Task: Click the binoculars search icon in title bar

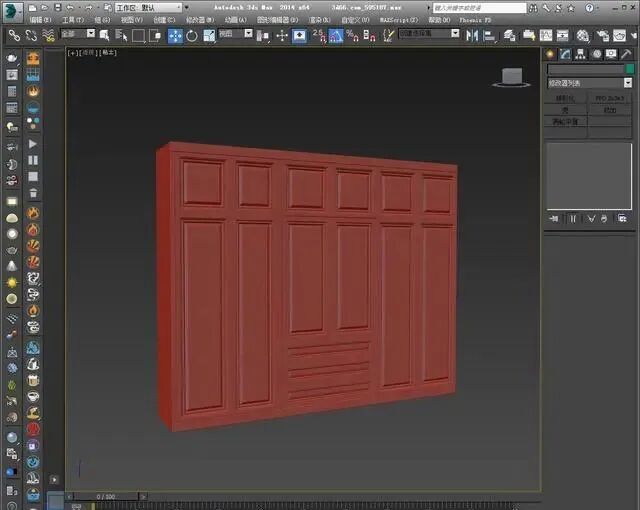Action: pyautogui.click(x=533, y=8)
